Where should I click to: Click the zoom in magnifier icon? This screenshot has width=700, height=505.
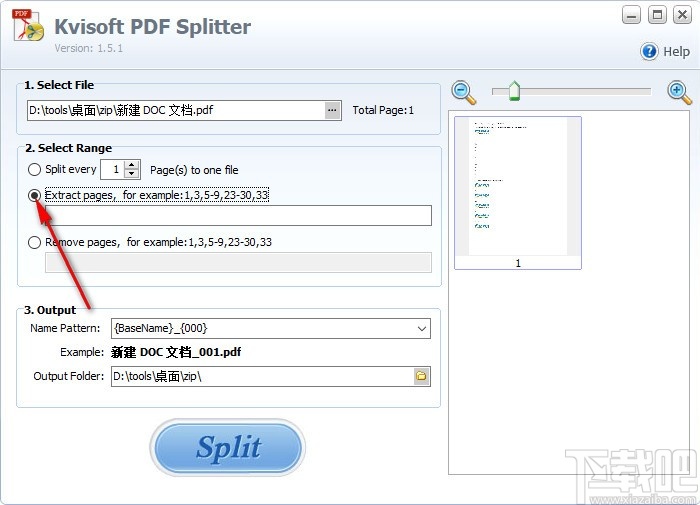coord(679,92)
